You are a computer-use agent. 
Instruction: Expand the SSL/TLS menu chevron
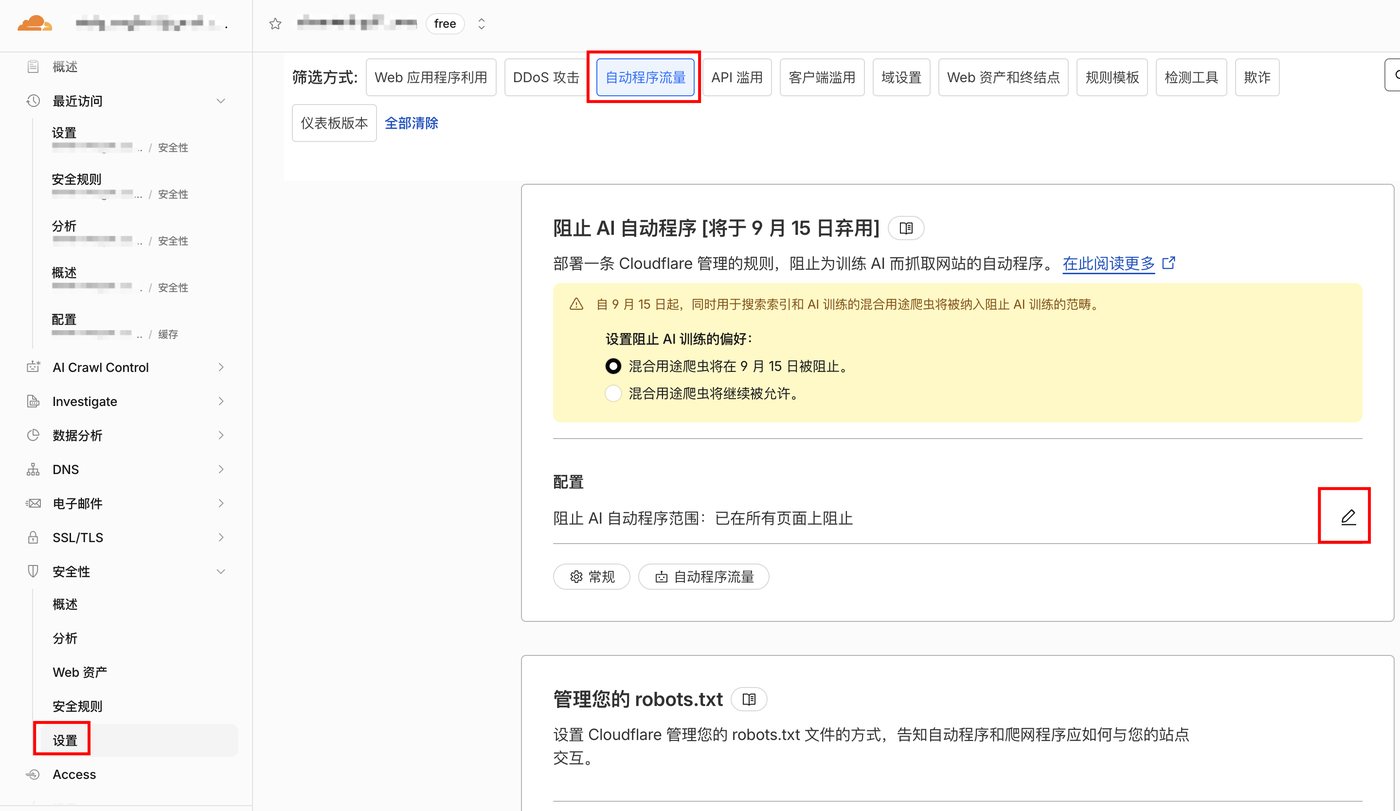coord(221,537)
